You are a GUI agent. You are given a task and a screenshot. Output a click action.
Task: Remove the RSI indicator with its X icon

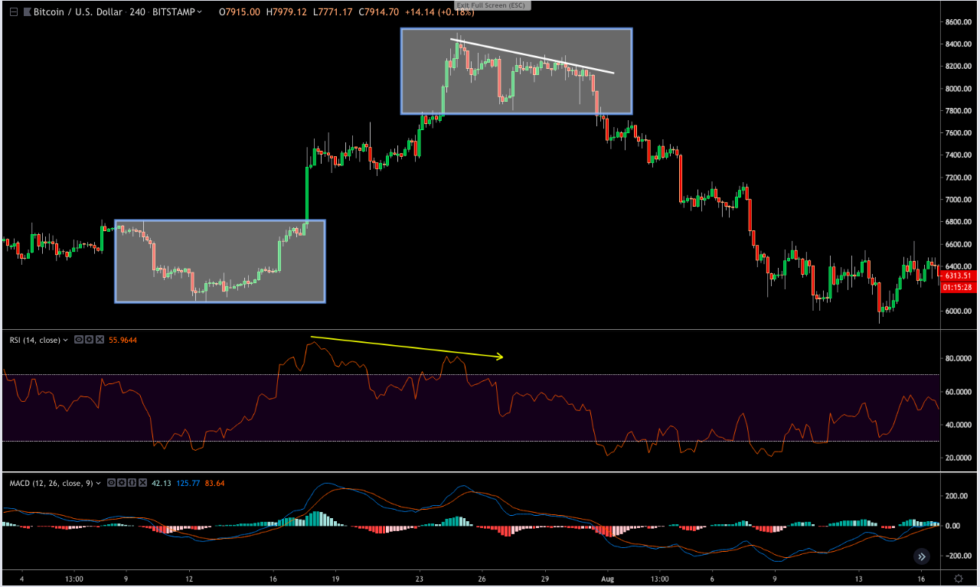pos(99,339)
